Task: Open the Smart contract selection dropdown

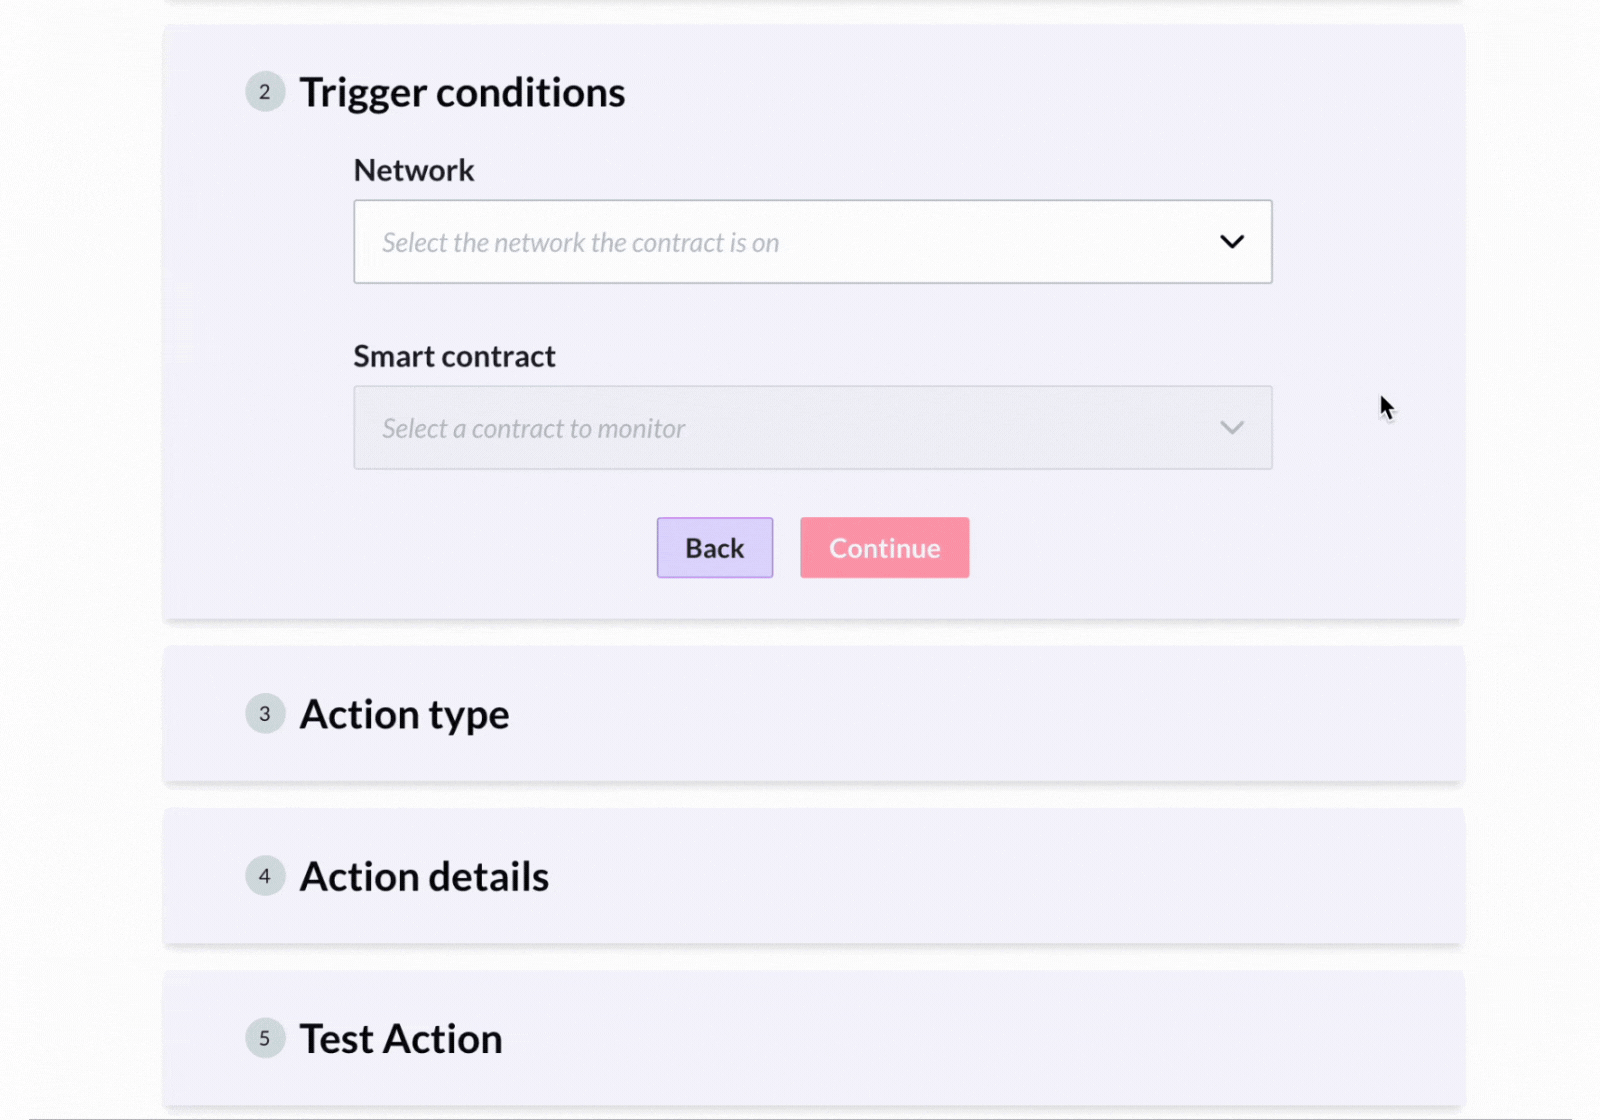Action: click(812, 428)
